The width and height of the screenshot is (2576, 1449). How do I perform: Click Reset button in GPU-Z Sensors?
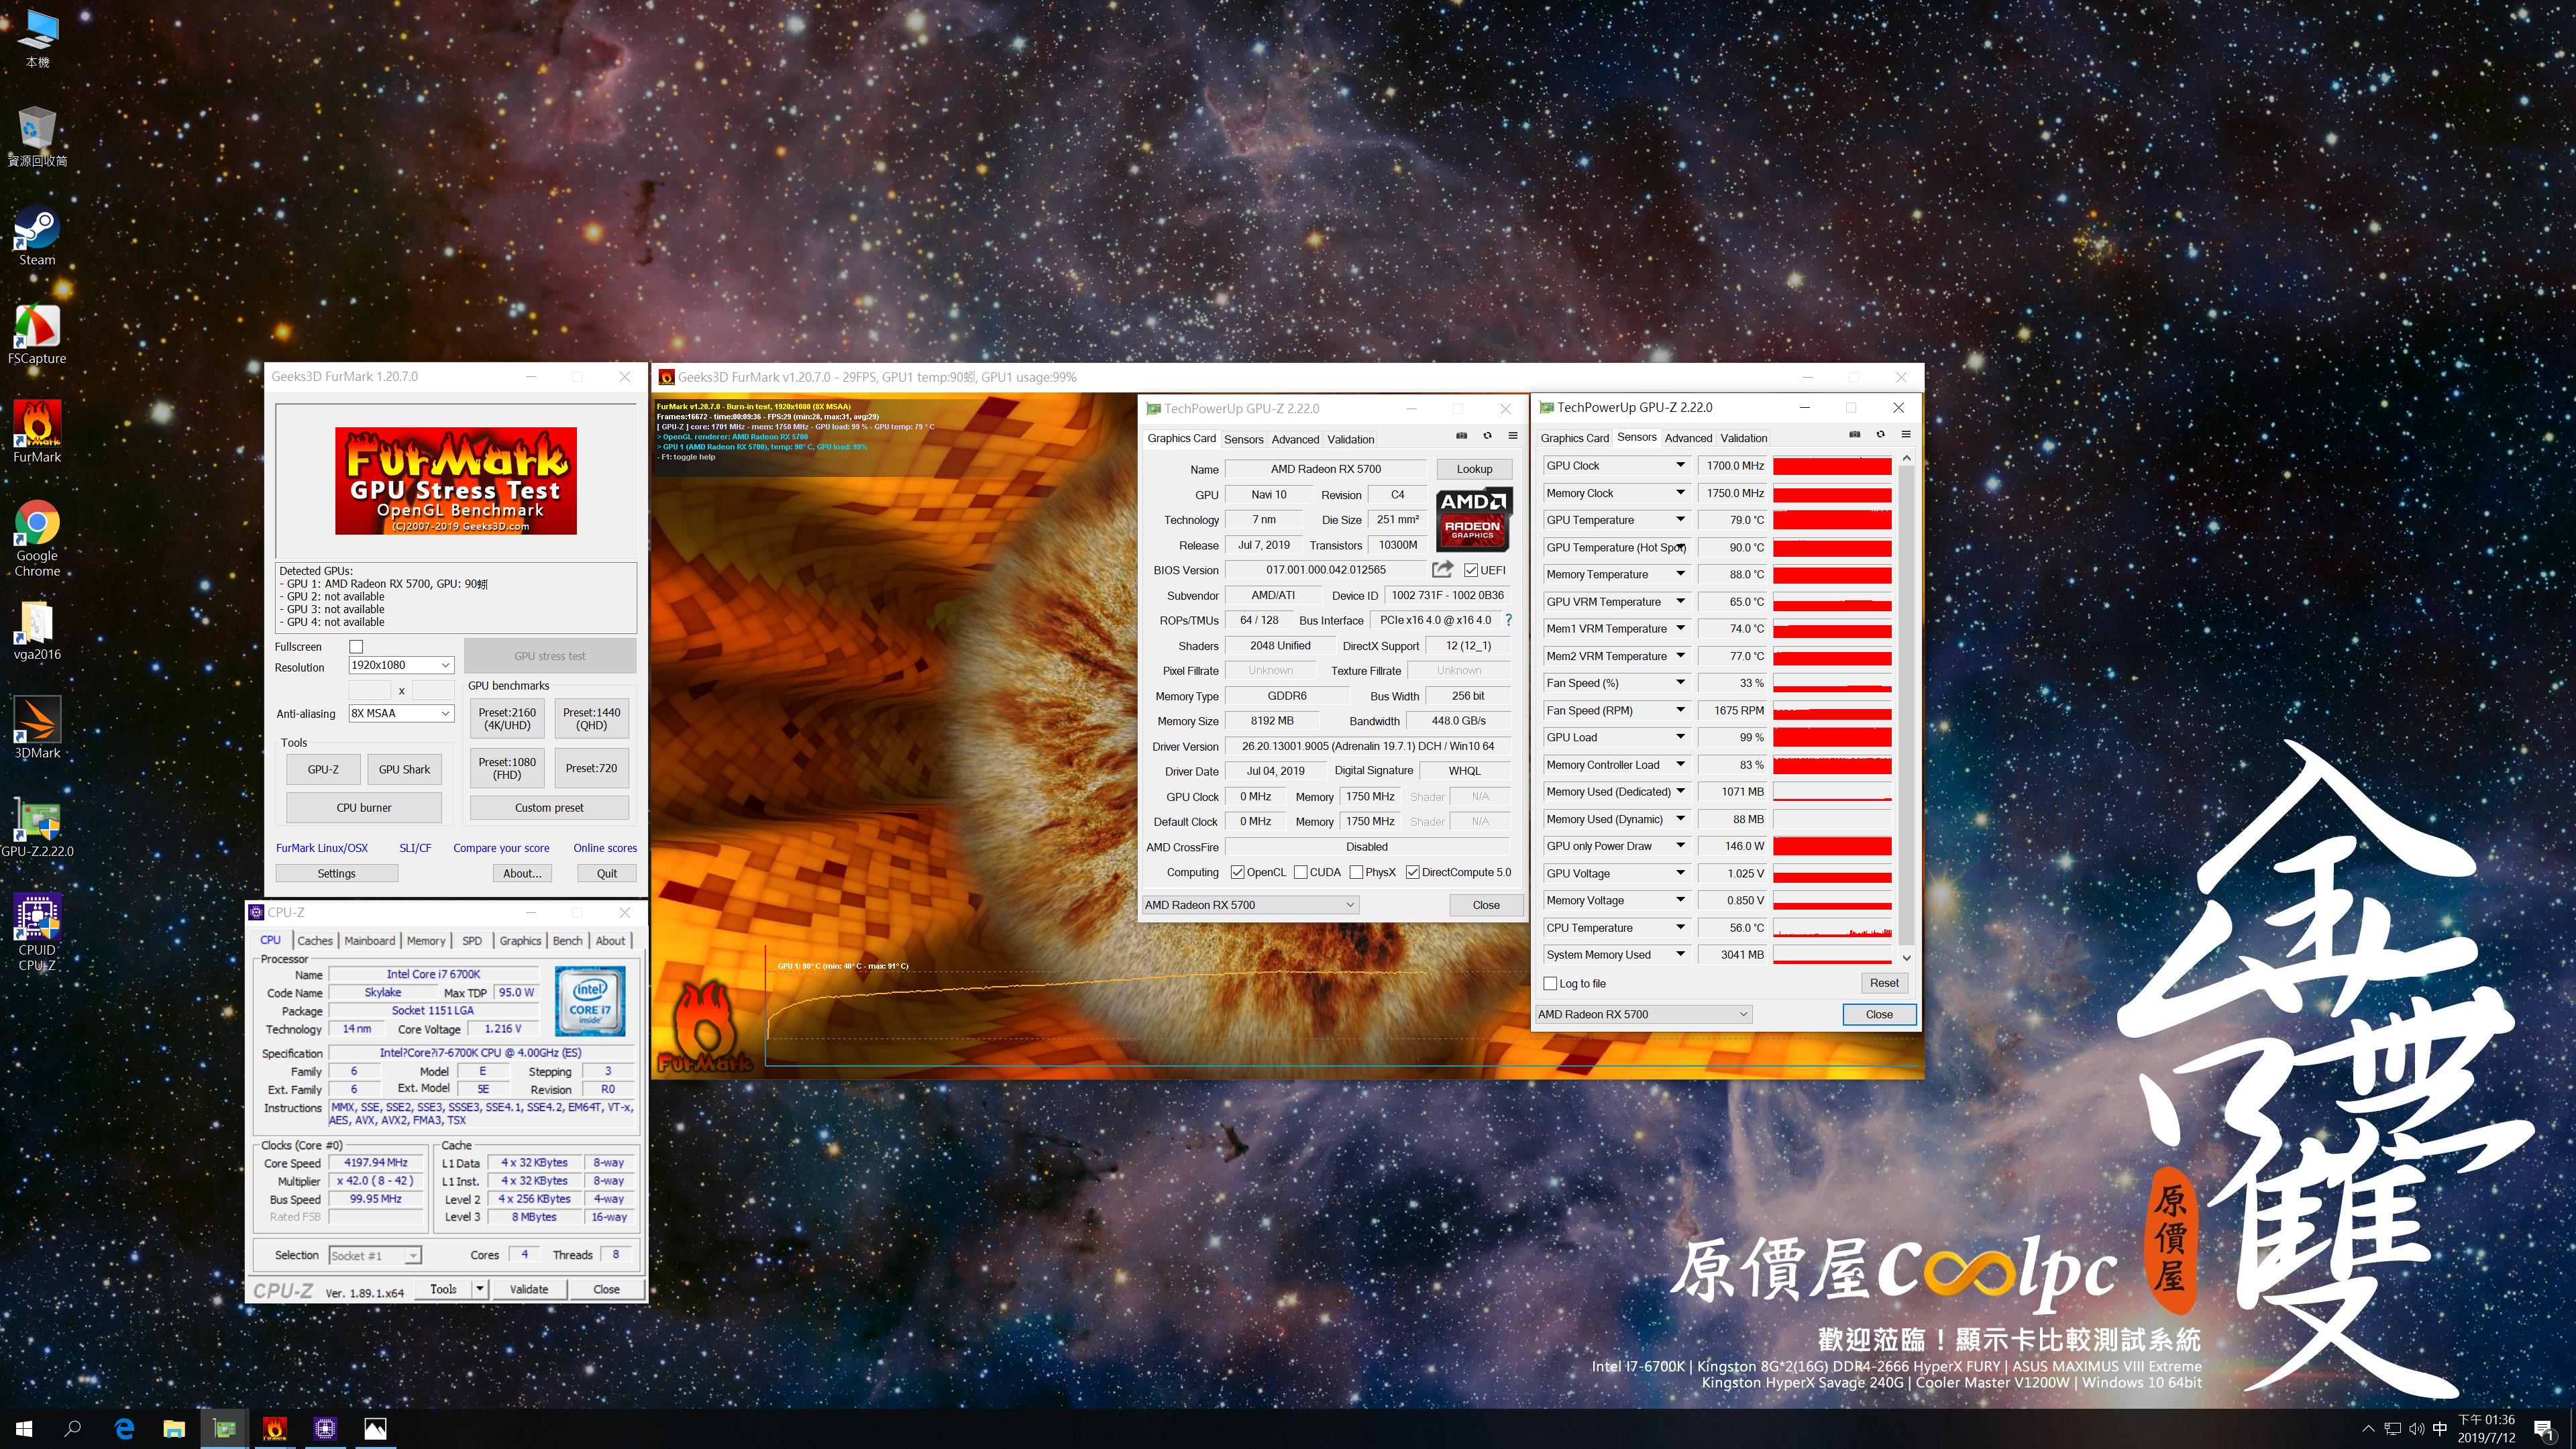(x=1884, y=983)
